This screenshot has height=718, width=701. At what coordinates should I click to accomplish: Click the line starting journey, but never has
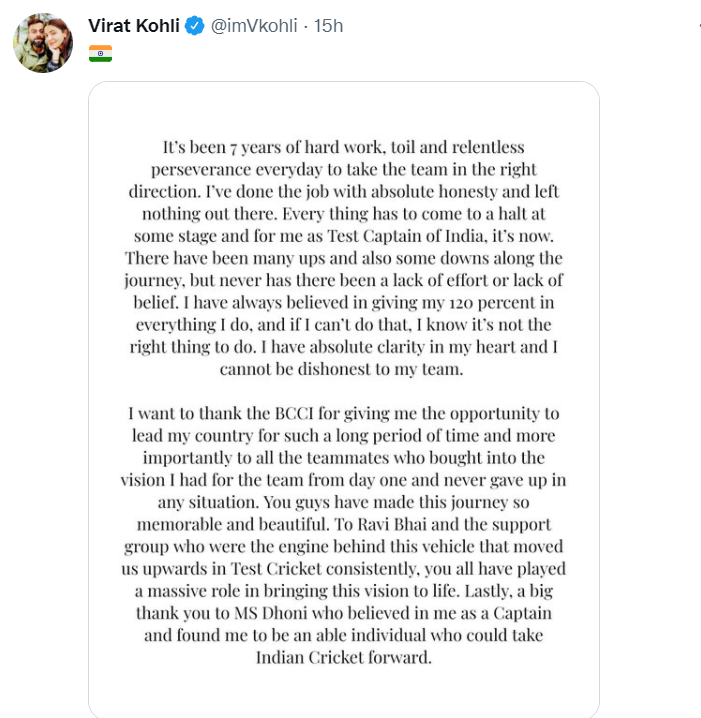[344, 280]
